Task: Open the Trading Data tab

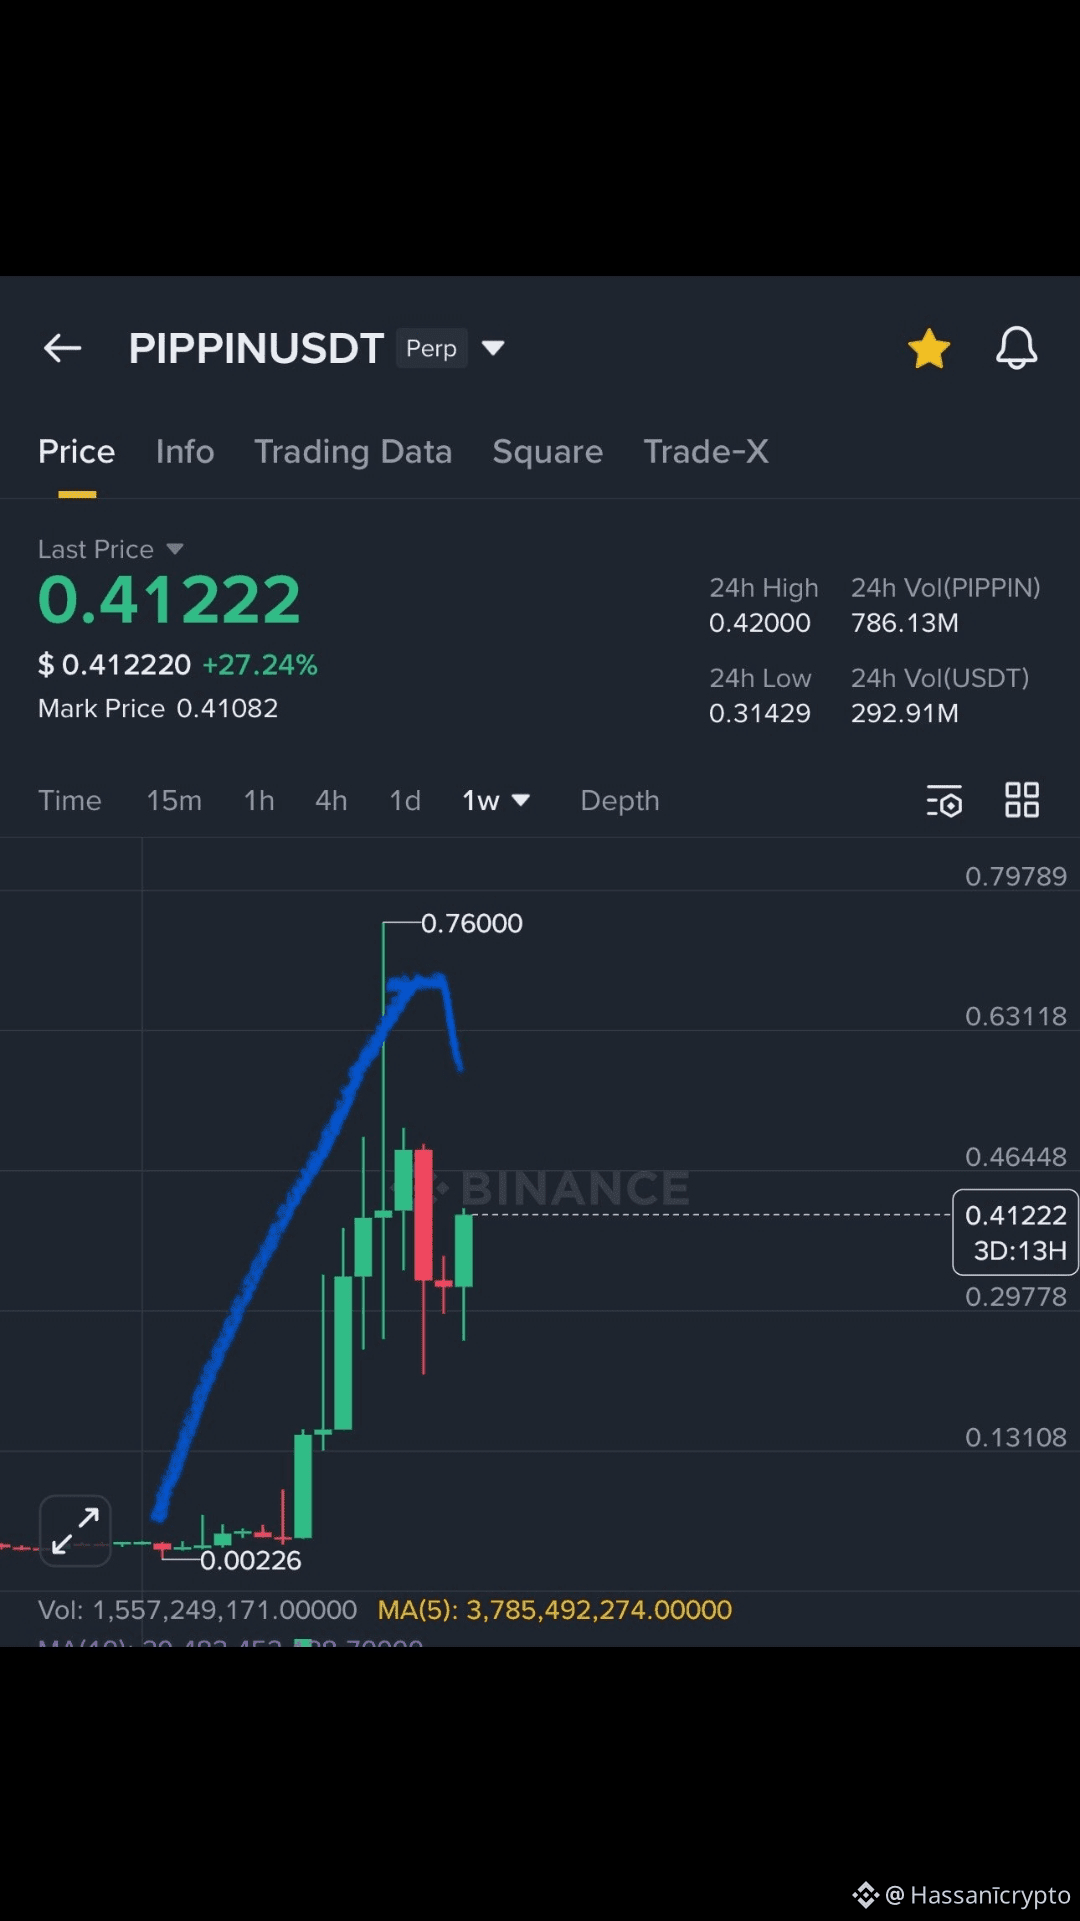Action: point(353,452)
